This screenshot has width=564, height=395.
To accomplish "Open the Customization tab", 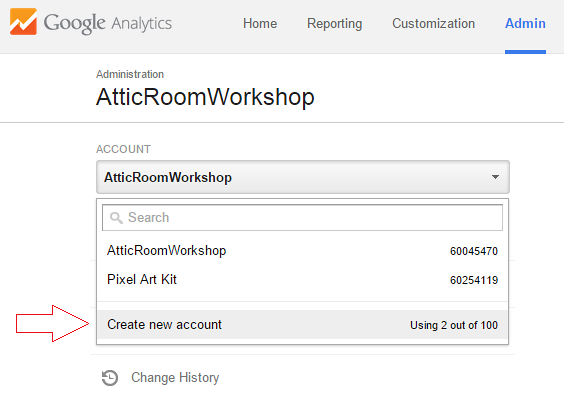I will pyautogui.click(x=433, y=23).
